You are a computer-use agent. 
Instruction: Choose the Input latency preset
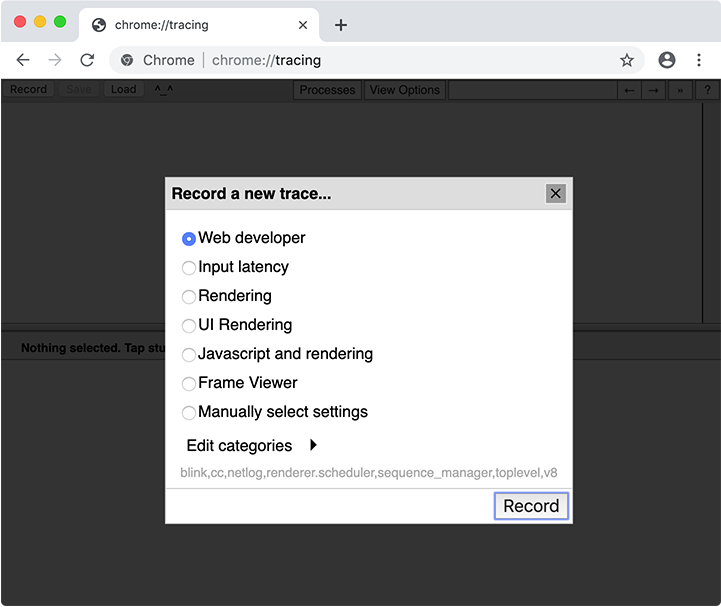click(x=189, y=268)
